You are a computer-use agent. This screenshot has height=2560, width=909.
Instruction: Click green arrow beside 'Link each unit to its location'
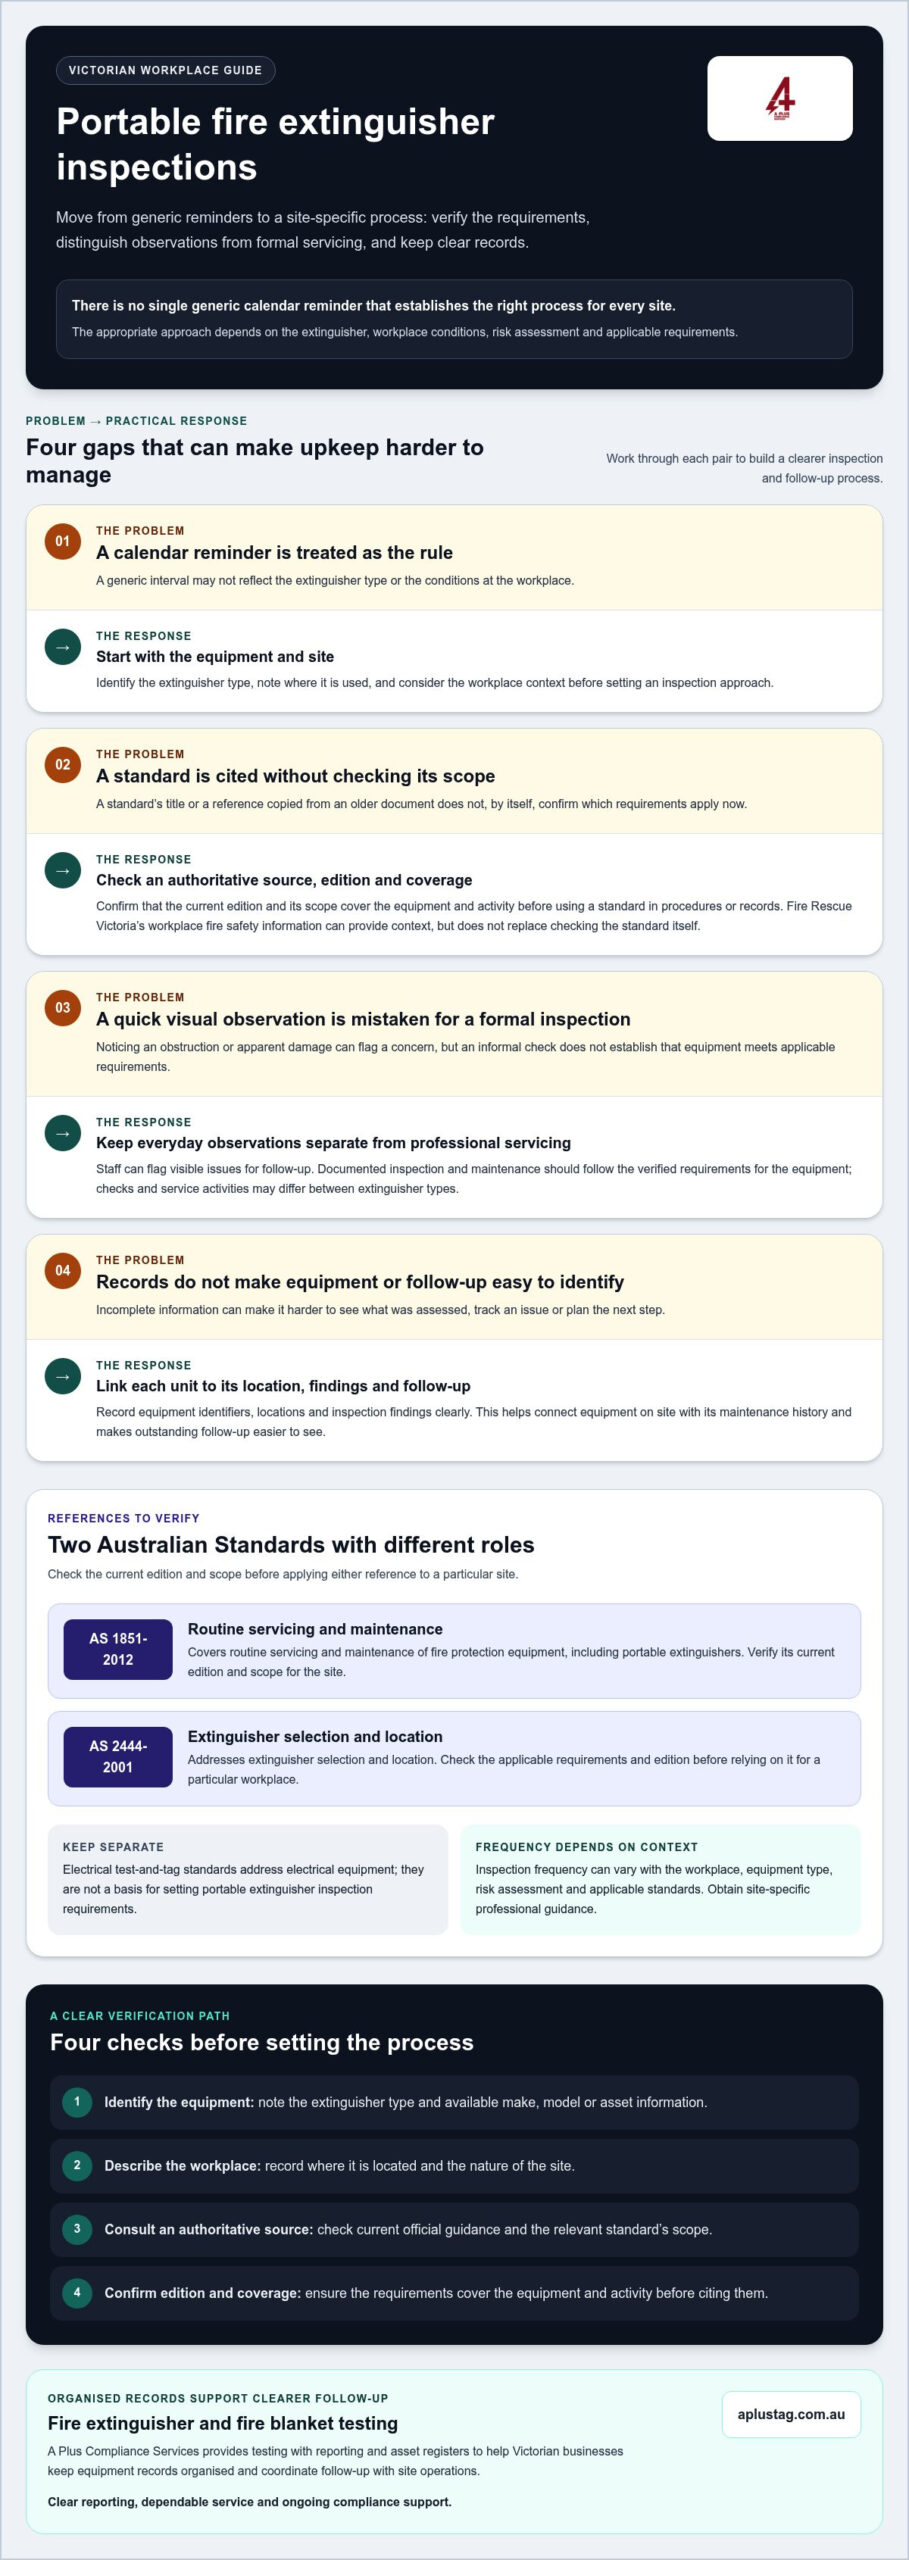tap(63, 1376)
